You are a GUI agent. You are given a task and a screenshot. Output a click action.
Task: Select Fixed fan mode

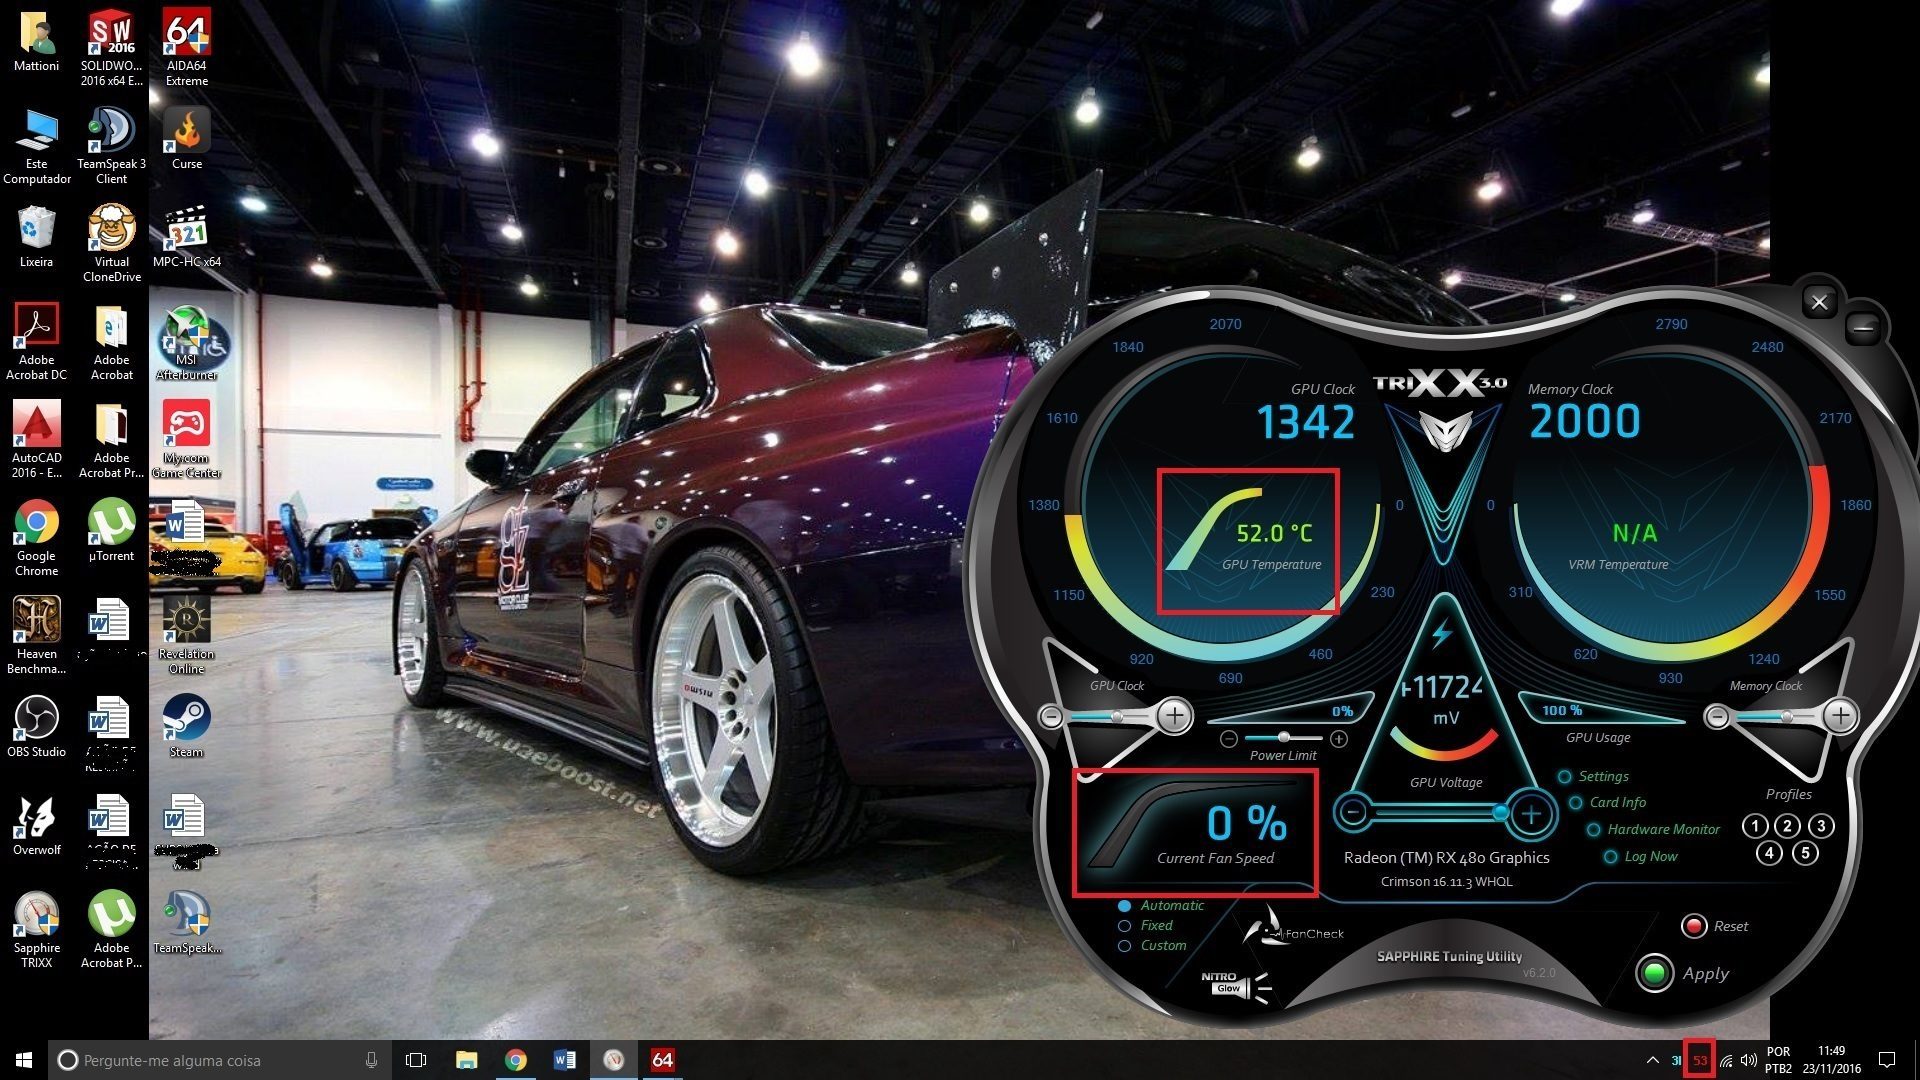pyautogui.click(x=1146, y=926)
